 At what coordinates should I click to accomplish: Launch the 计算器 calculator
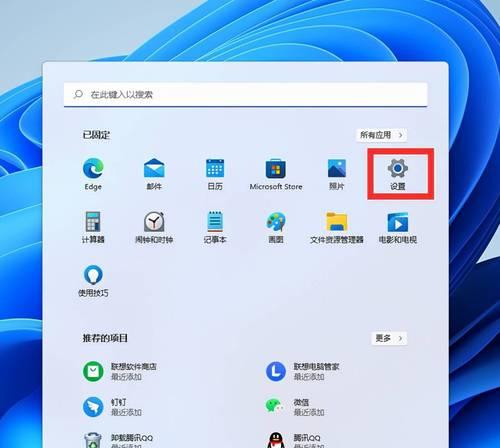pos(93,227)
